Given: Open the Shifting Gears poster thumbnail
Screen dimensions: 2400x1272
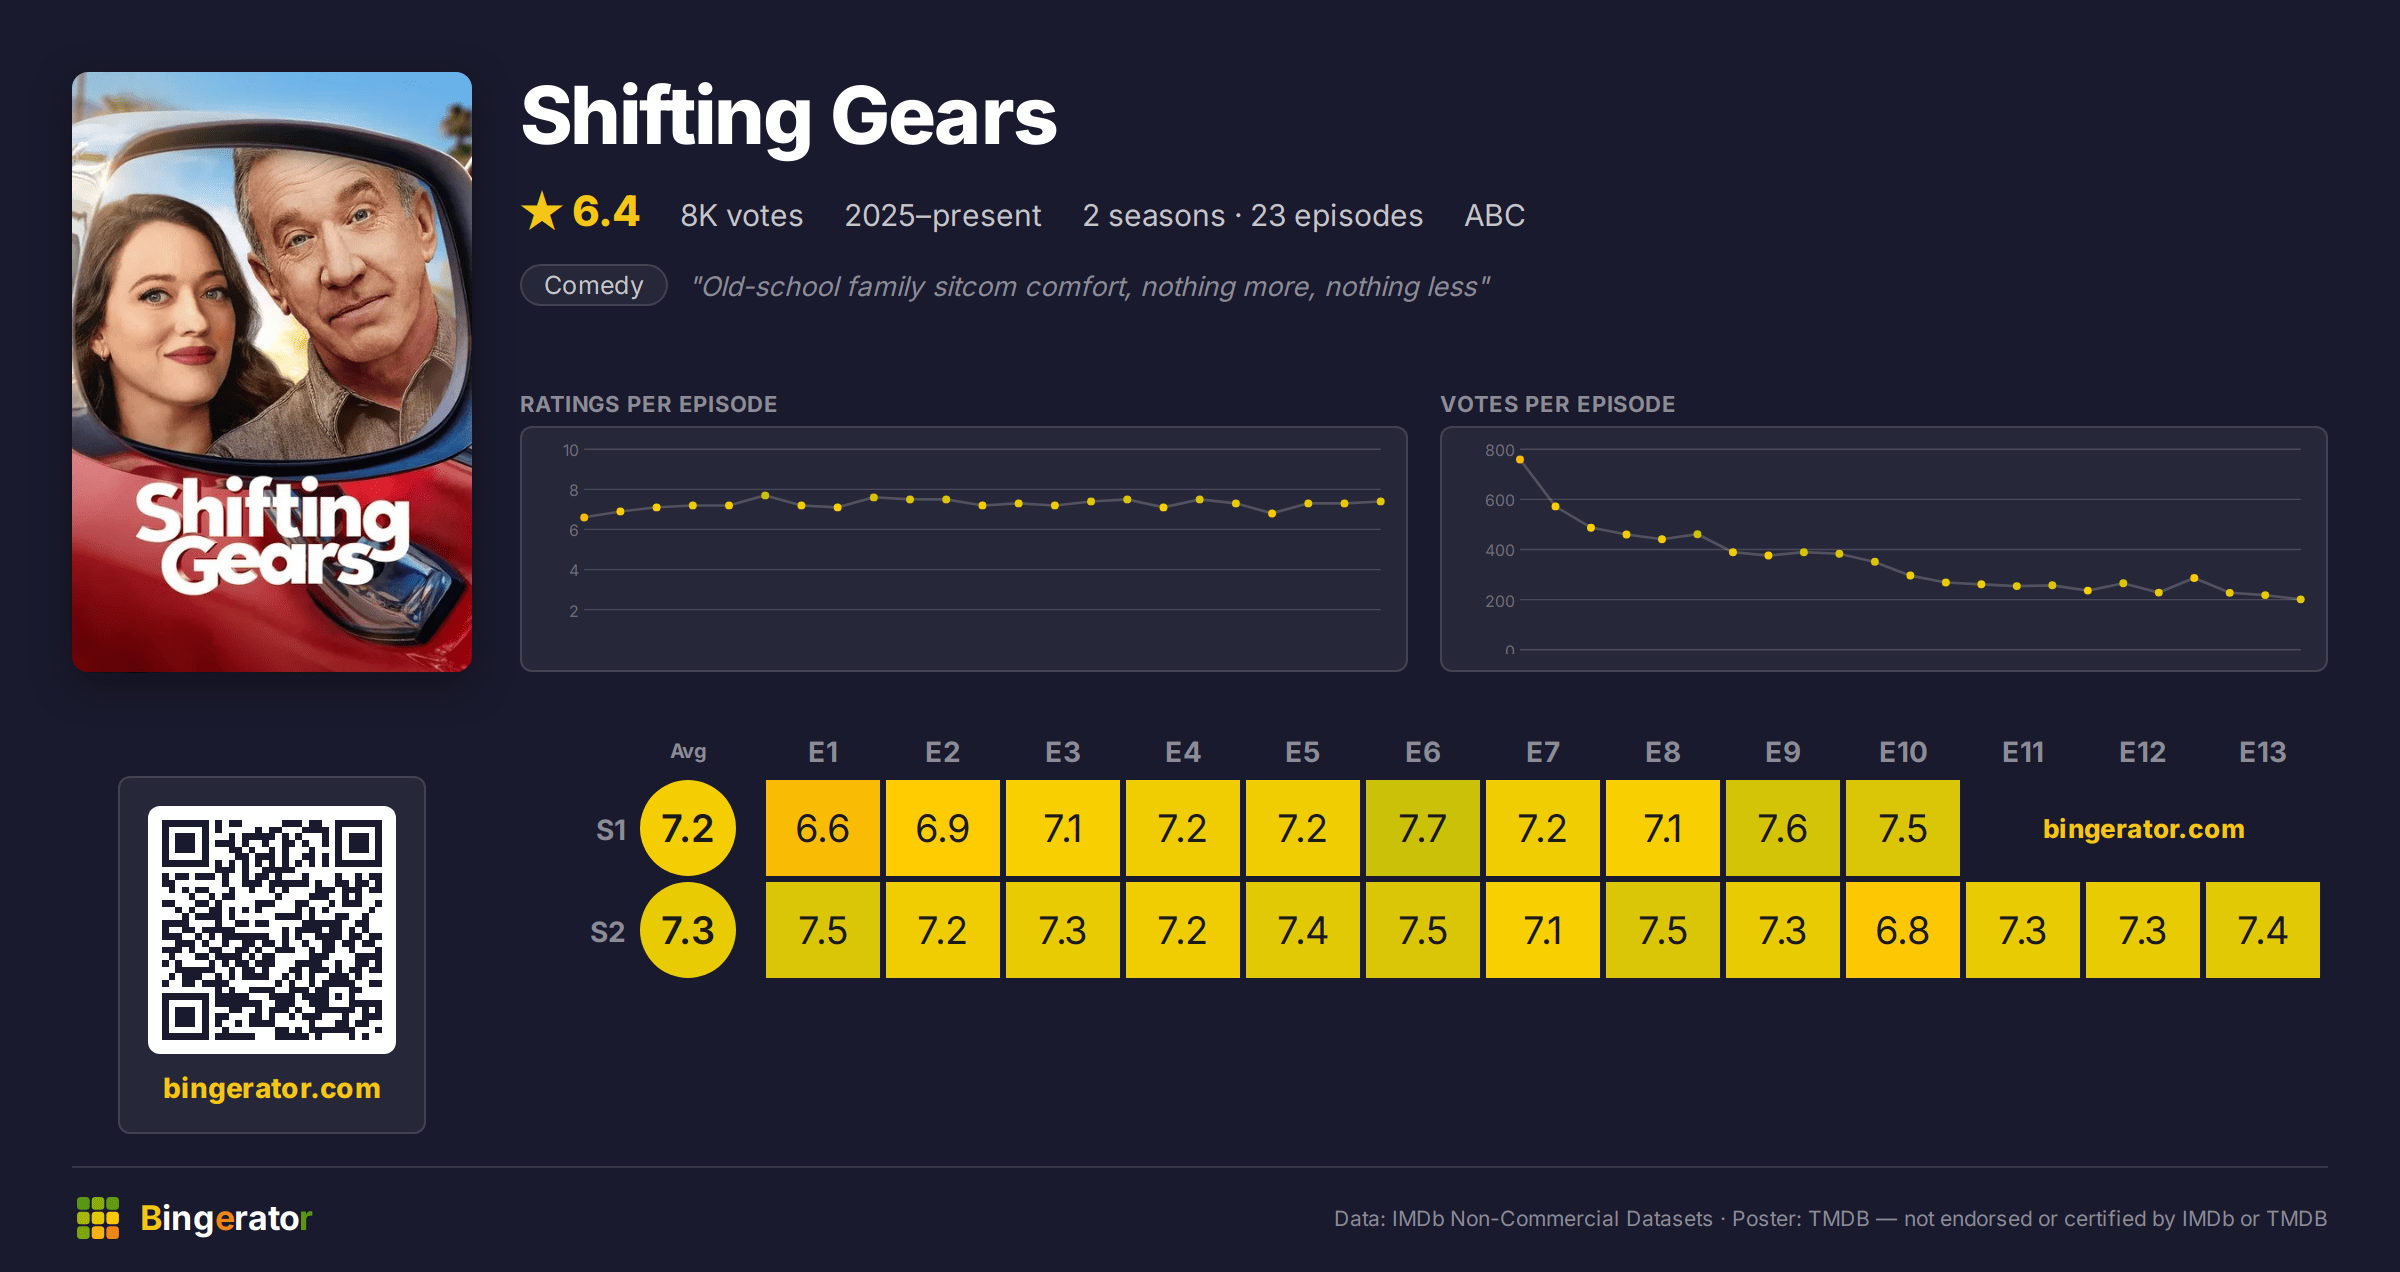Looking at the screenshot, I should (x=272, y=372).
